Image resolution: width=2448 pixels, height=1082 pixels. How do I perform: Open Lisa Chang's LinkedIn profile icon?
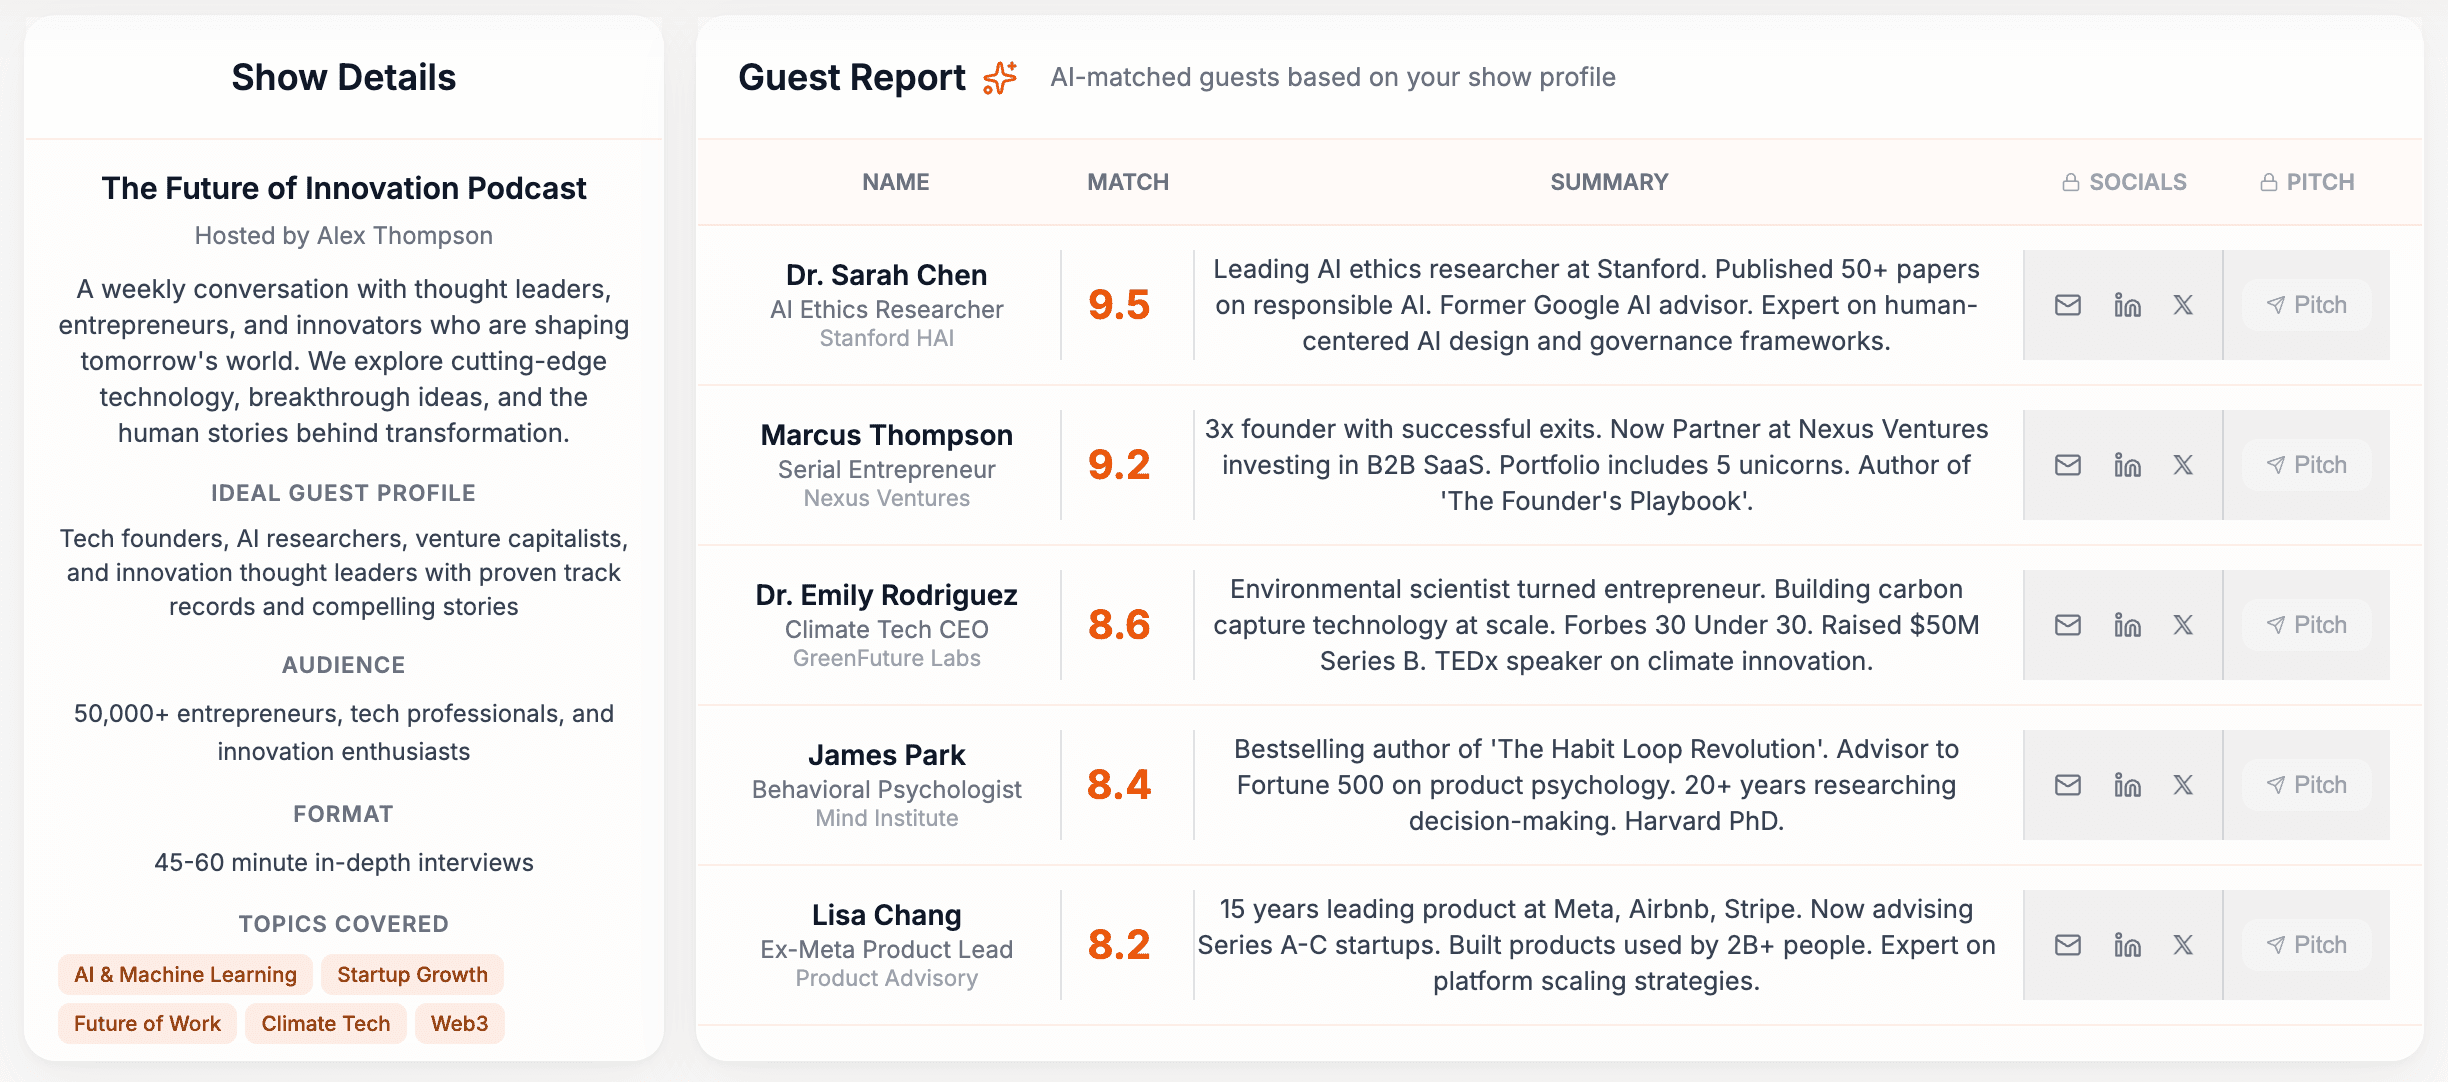pos(2127,945)
